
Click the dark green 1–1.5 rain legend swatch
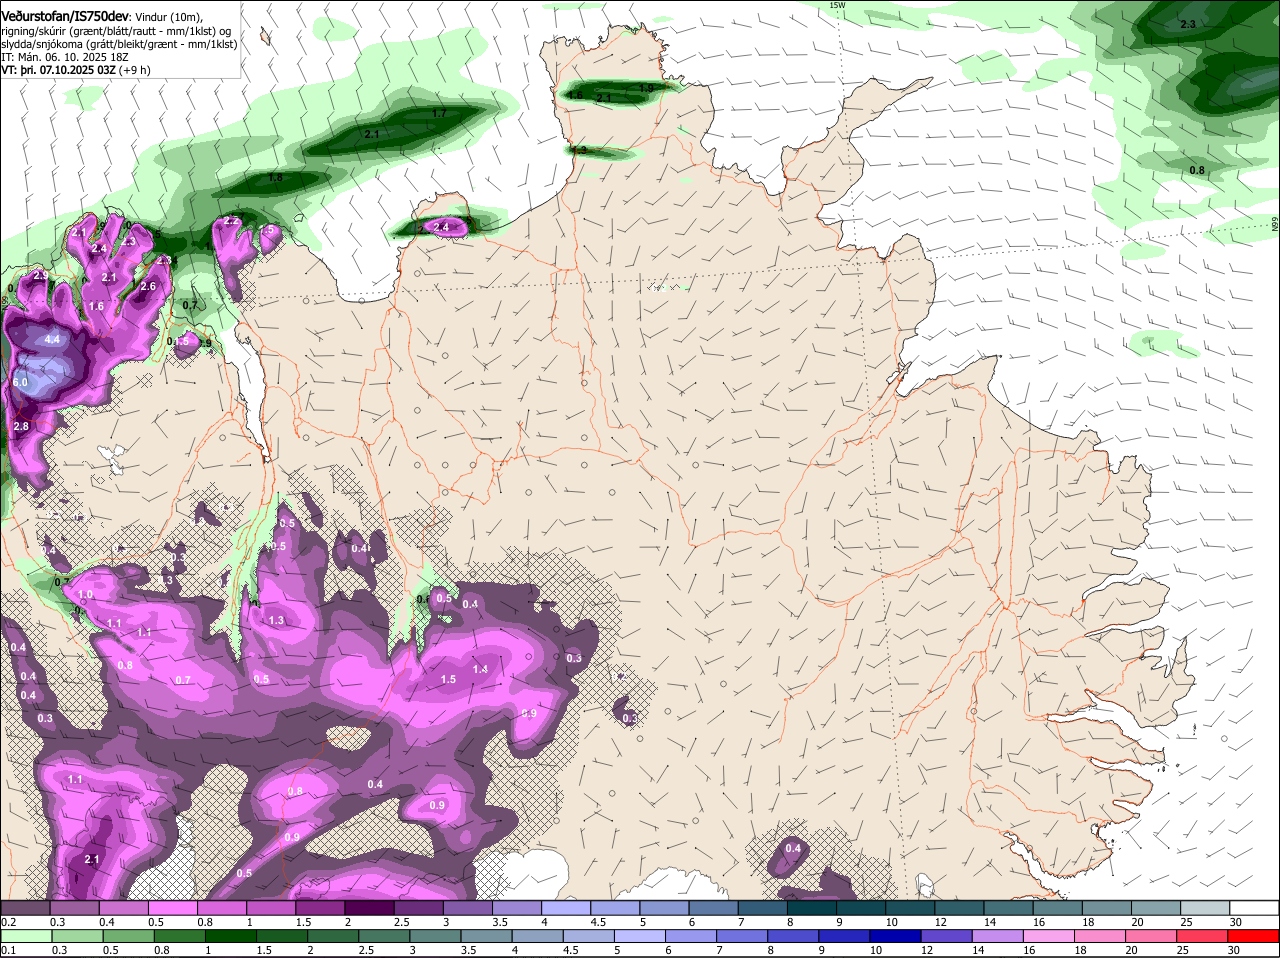coord(231,936)
